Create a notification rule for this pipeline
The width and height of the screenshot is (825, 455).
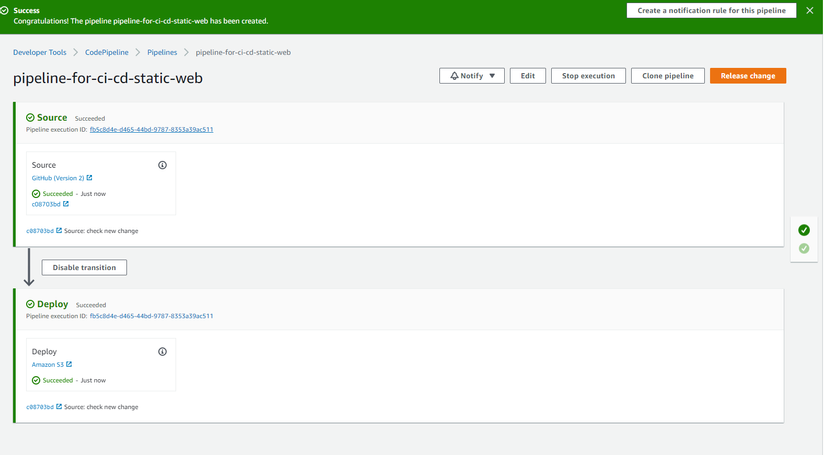[712, 10]
